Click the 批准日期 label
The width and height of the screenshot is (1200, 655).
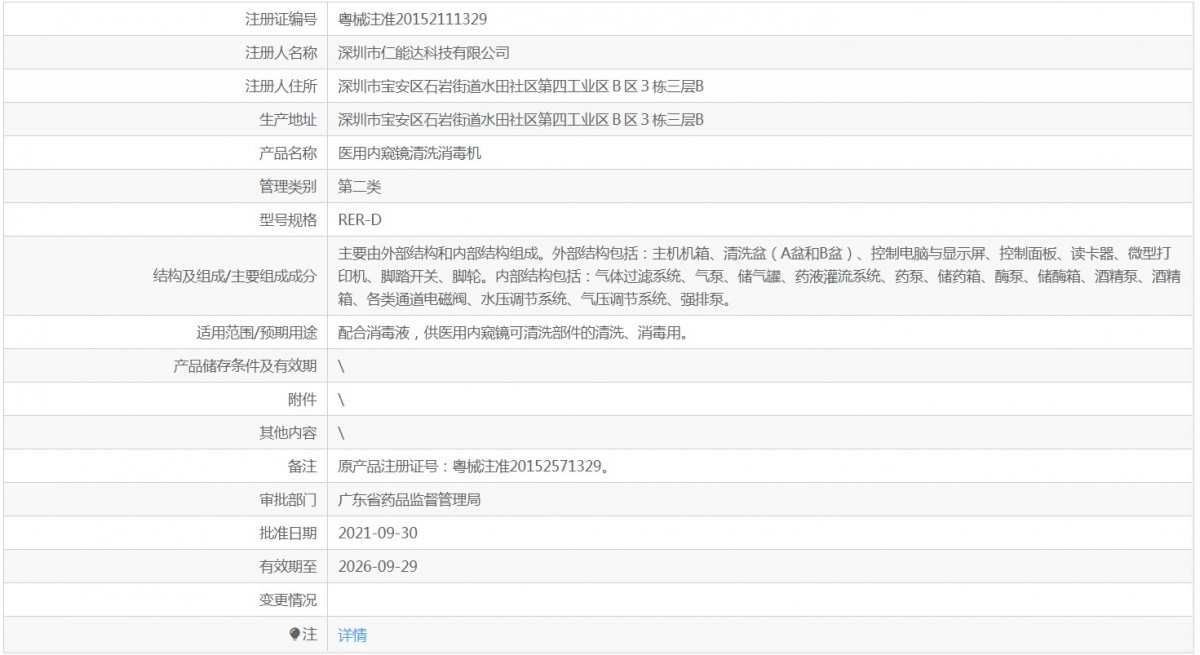coord(288,533)
